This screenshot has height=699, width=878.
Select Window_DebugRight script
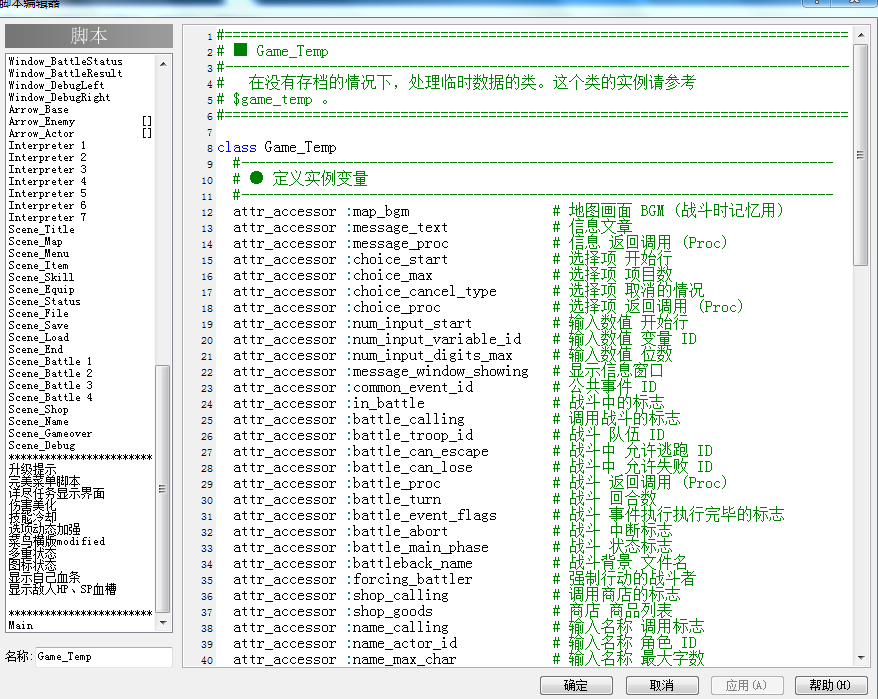(59, 97)
